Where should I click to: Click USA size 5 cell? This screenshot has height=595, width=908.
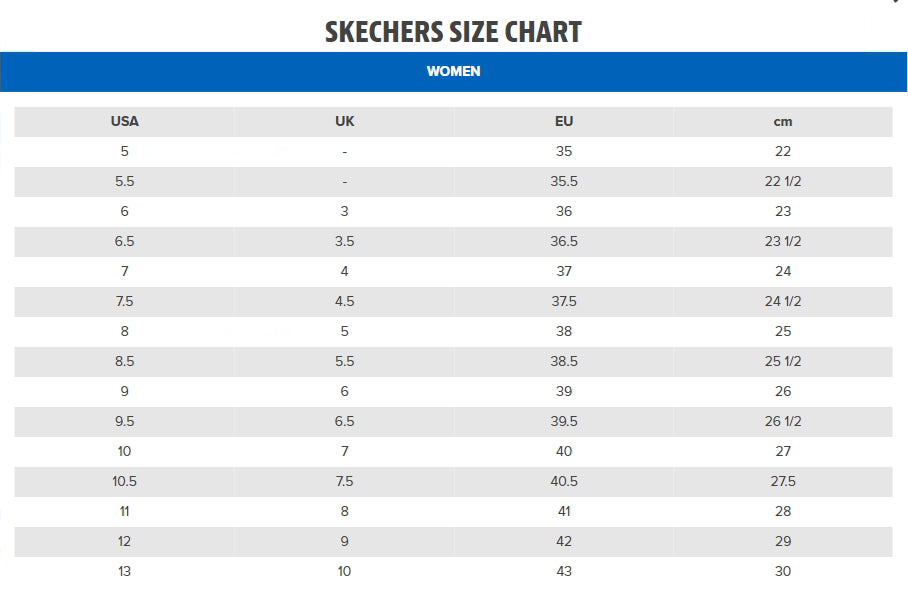(x=124, y=152)
